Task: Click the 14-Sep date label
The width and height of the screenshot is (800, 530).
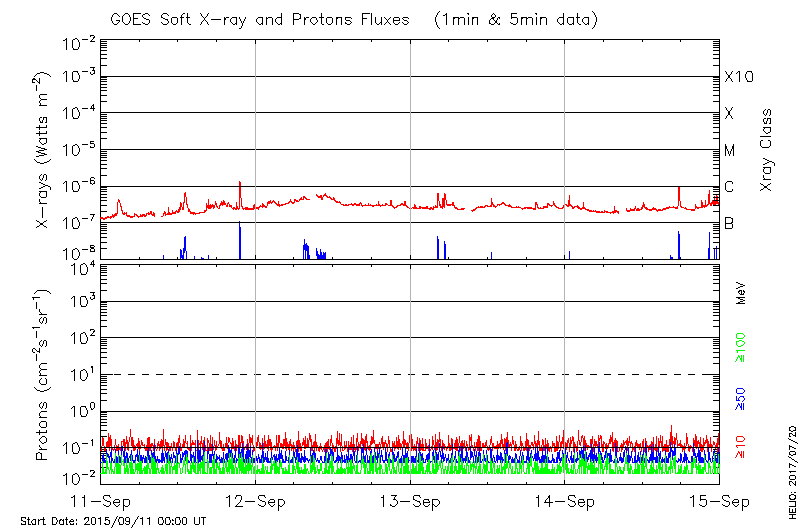Action: 565,501
